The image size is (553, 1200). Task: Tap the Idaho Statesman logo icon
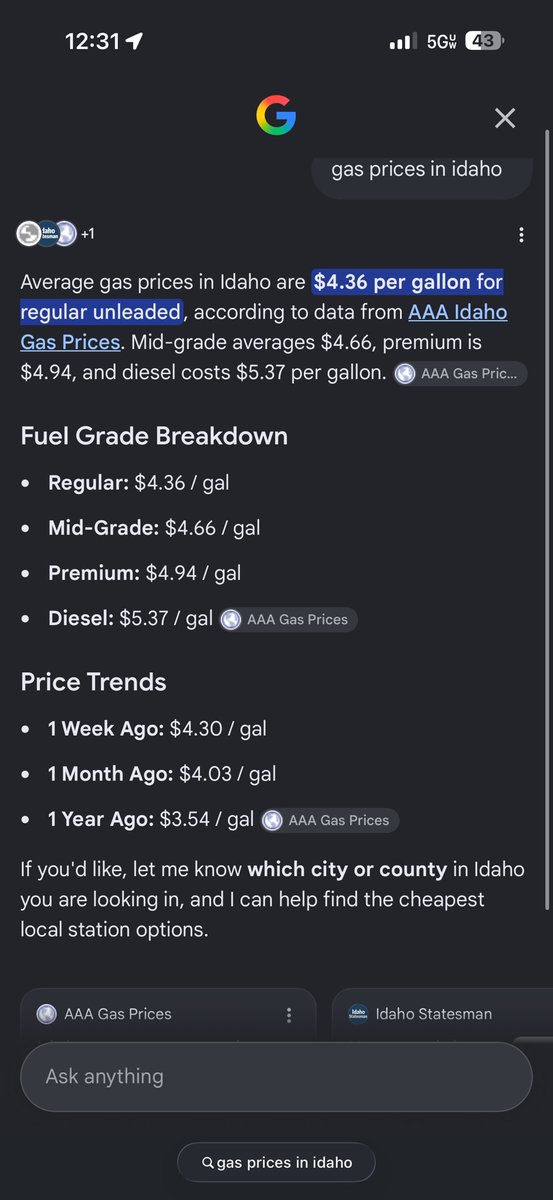[358, 1014]
